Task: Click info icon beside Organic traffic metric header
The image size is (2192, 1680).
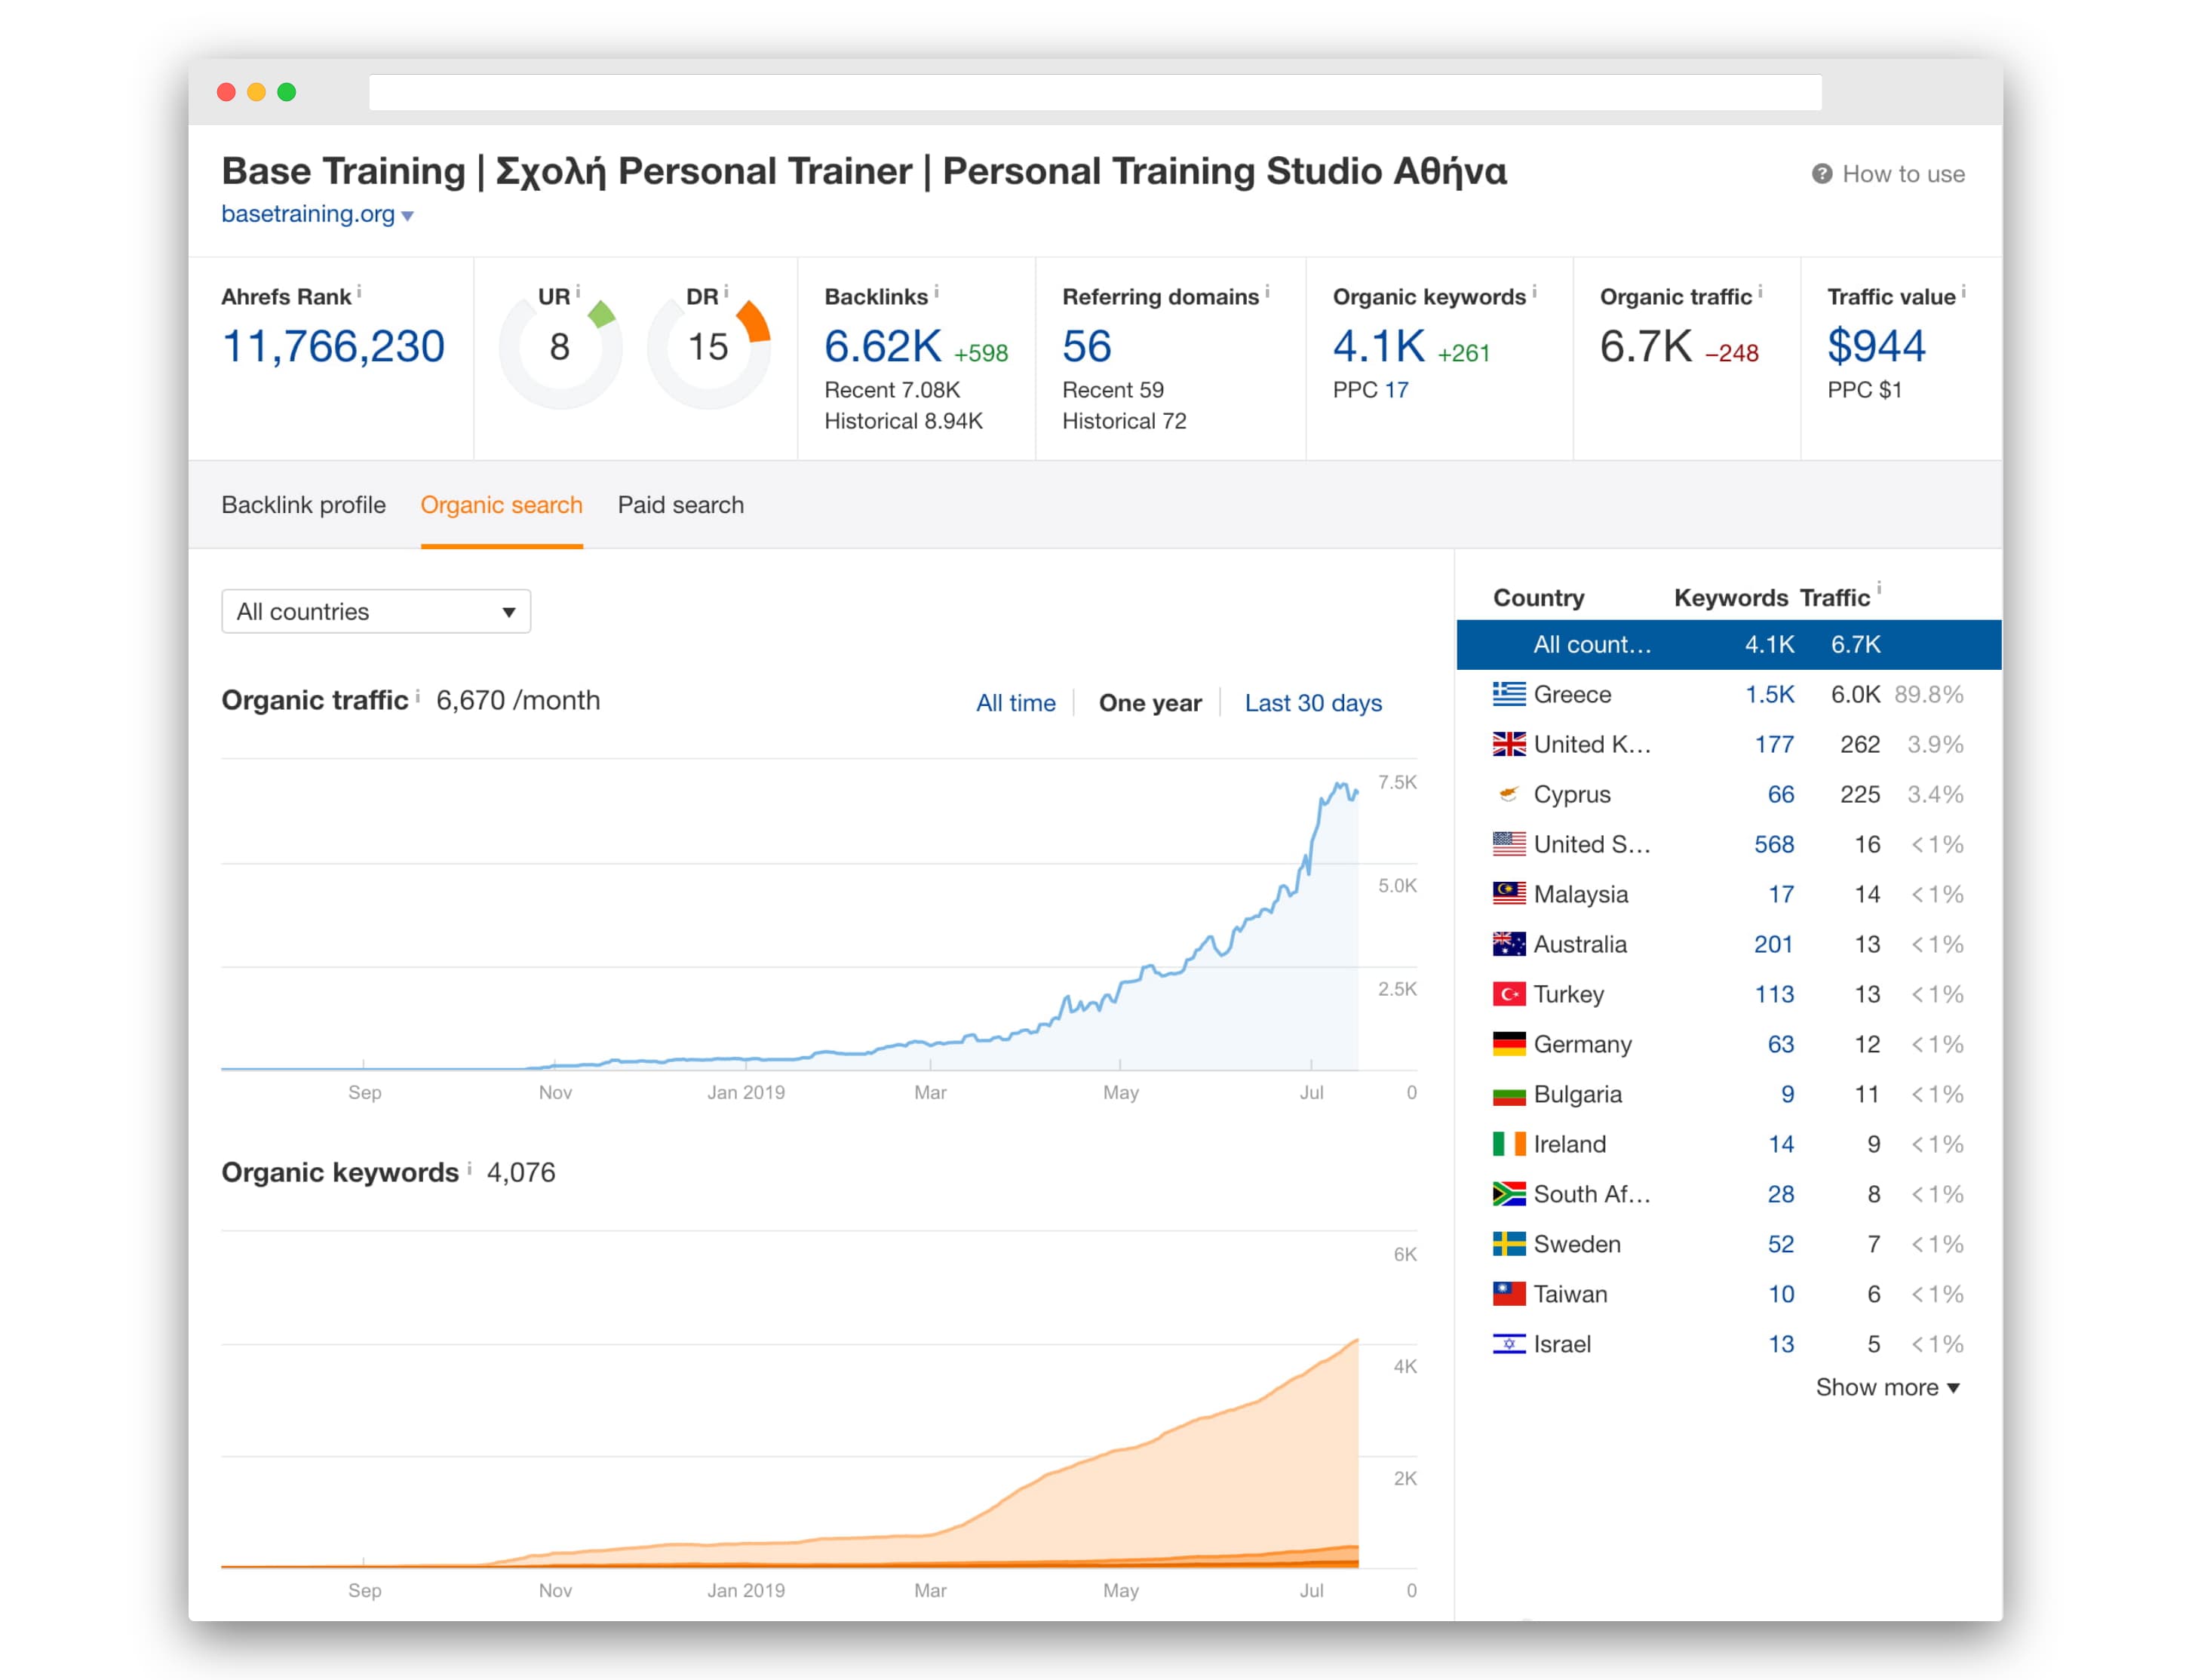Action: tap(1760, 291)
